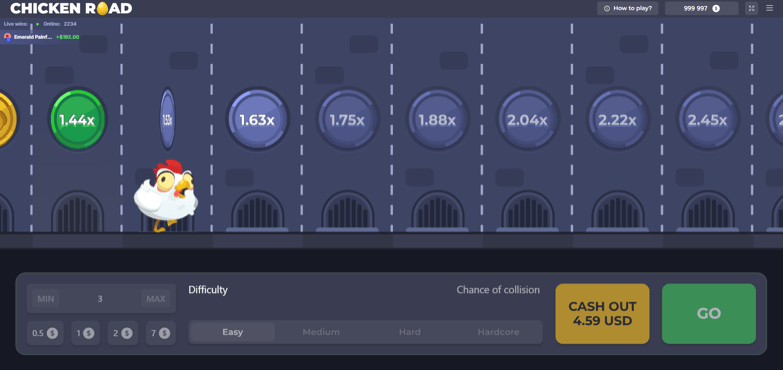Click the +$192.00 win amount
Image resolution: width=783 pixels, height=370 pixels.
[x=67, y=37]
